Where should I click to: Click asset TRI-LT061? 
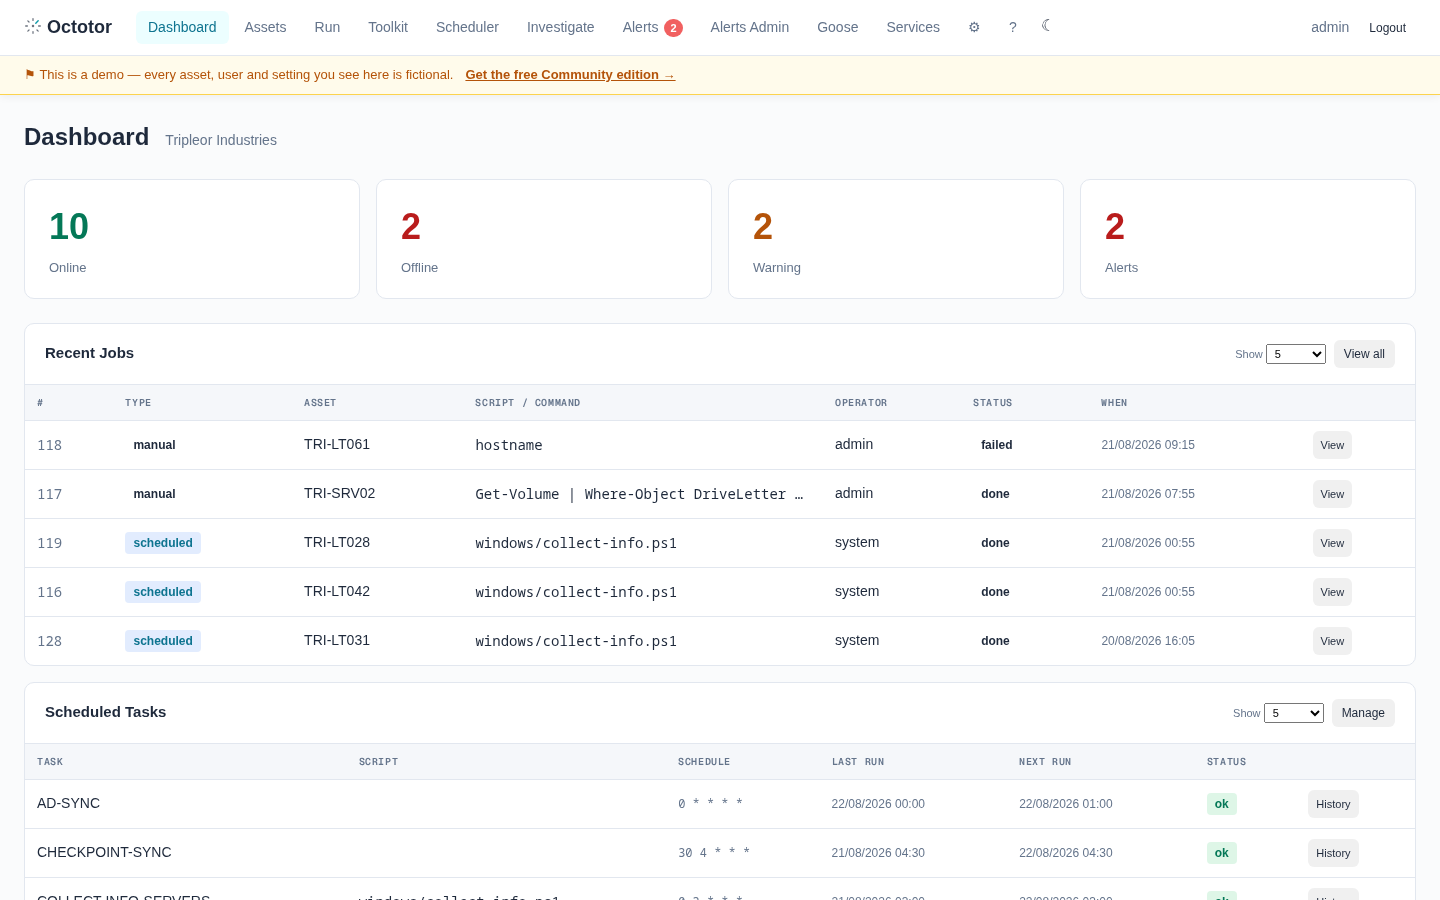coord(337,444)
